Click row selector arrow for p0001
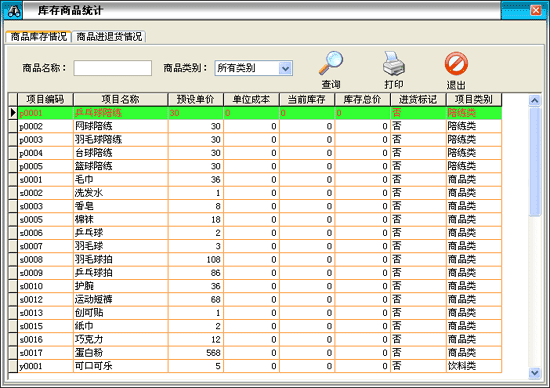 [x=13, y=113]
